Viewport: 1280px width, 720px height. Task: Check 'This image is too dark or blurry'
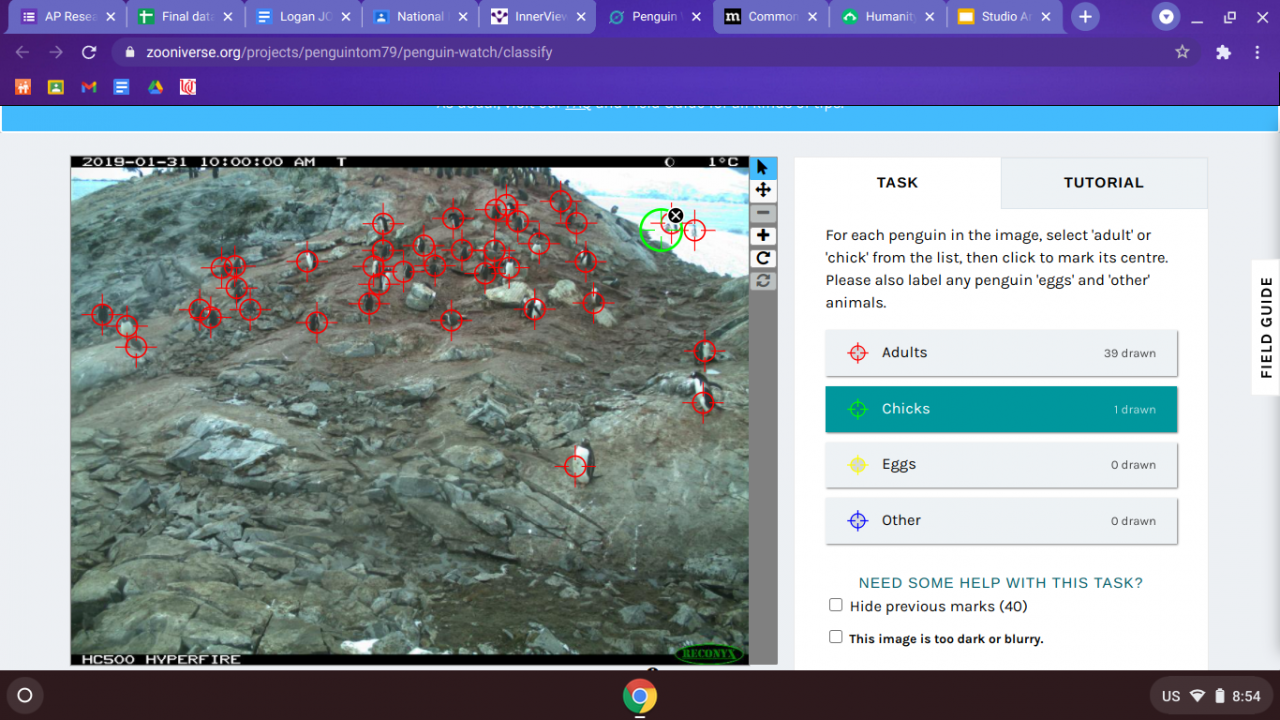coord(836,637)
